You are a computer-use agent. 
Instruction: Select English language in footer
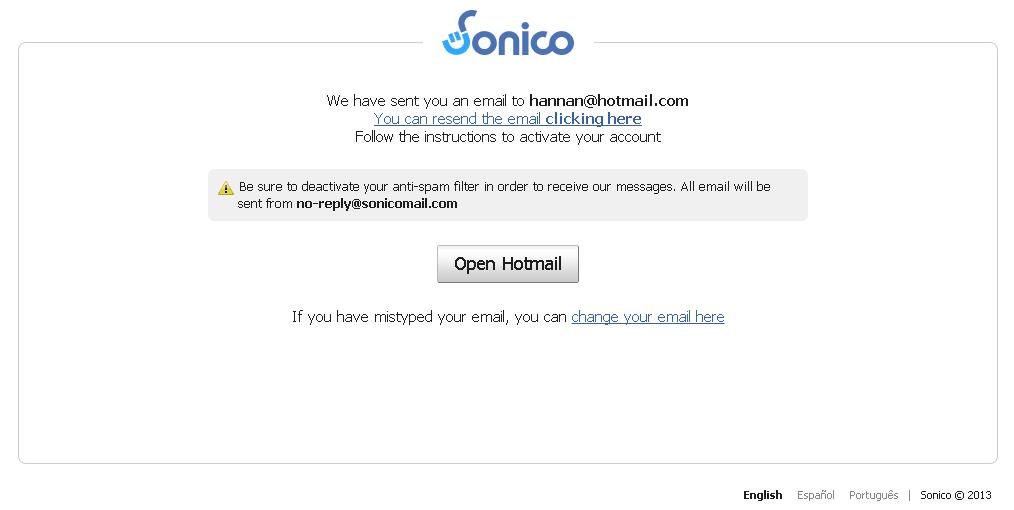(x=762, y=495)
